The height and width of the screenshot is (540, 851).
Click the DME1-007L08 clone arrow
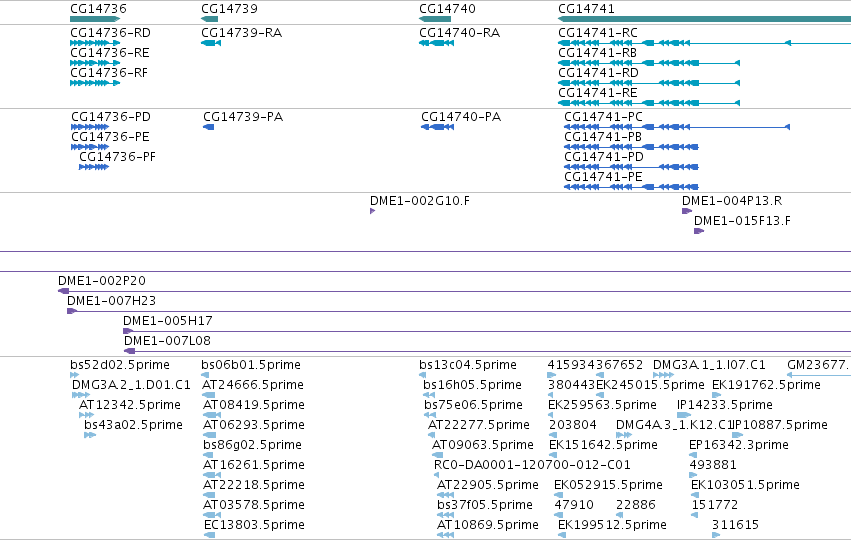click(x=130, y=351)
